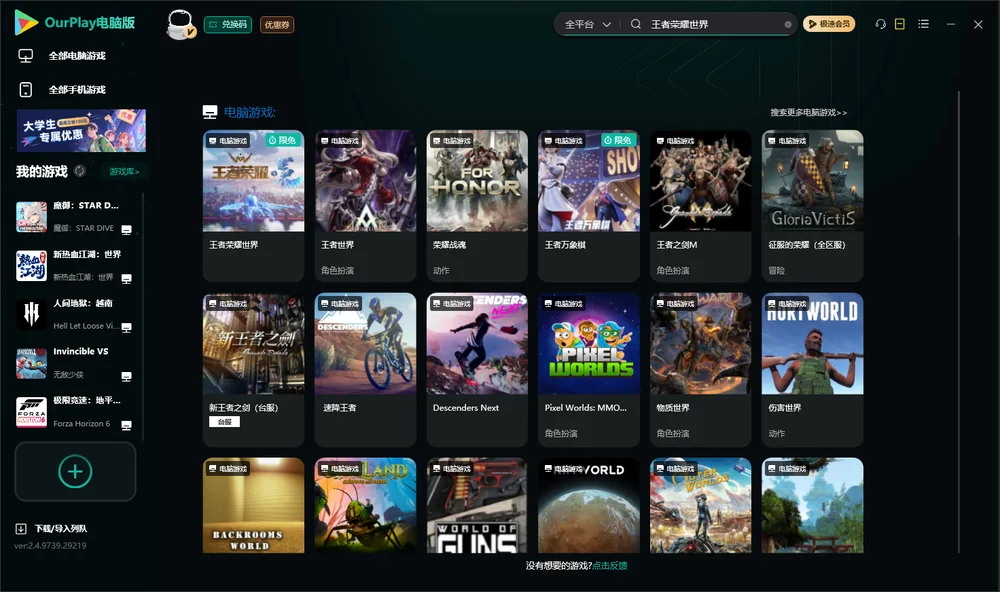Open the World of Guns cover
The width and height of the screenshot is (1000, 592).
pyautogui.click(x=477, y=505)
